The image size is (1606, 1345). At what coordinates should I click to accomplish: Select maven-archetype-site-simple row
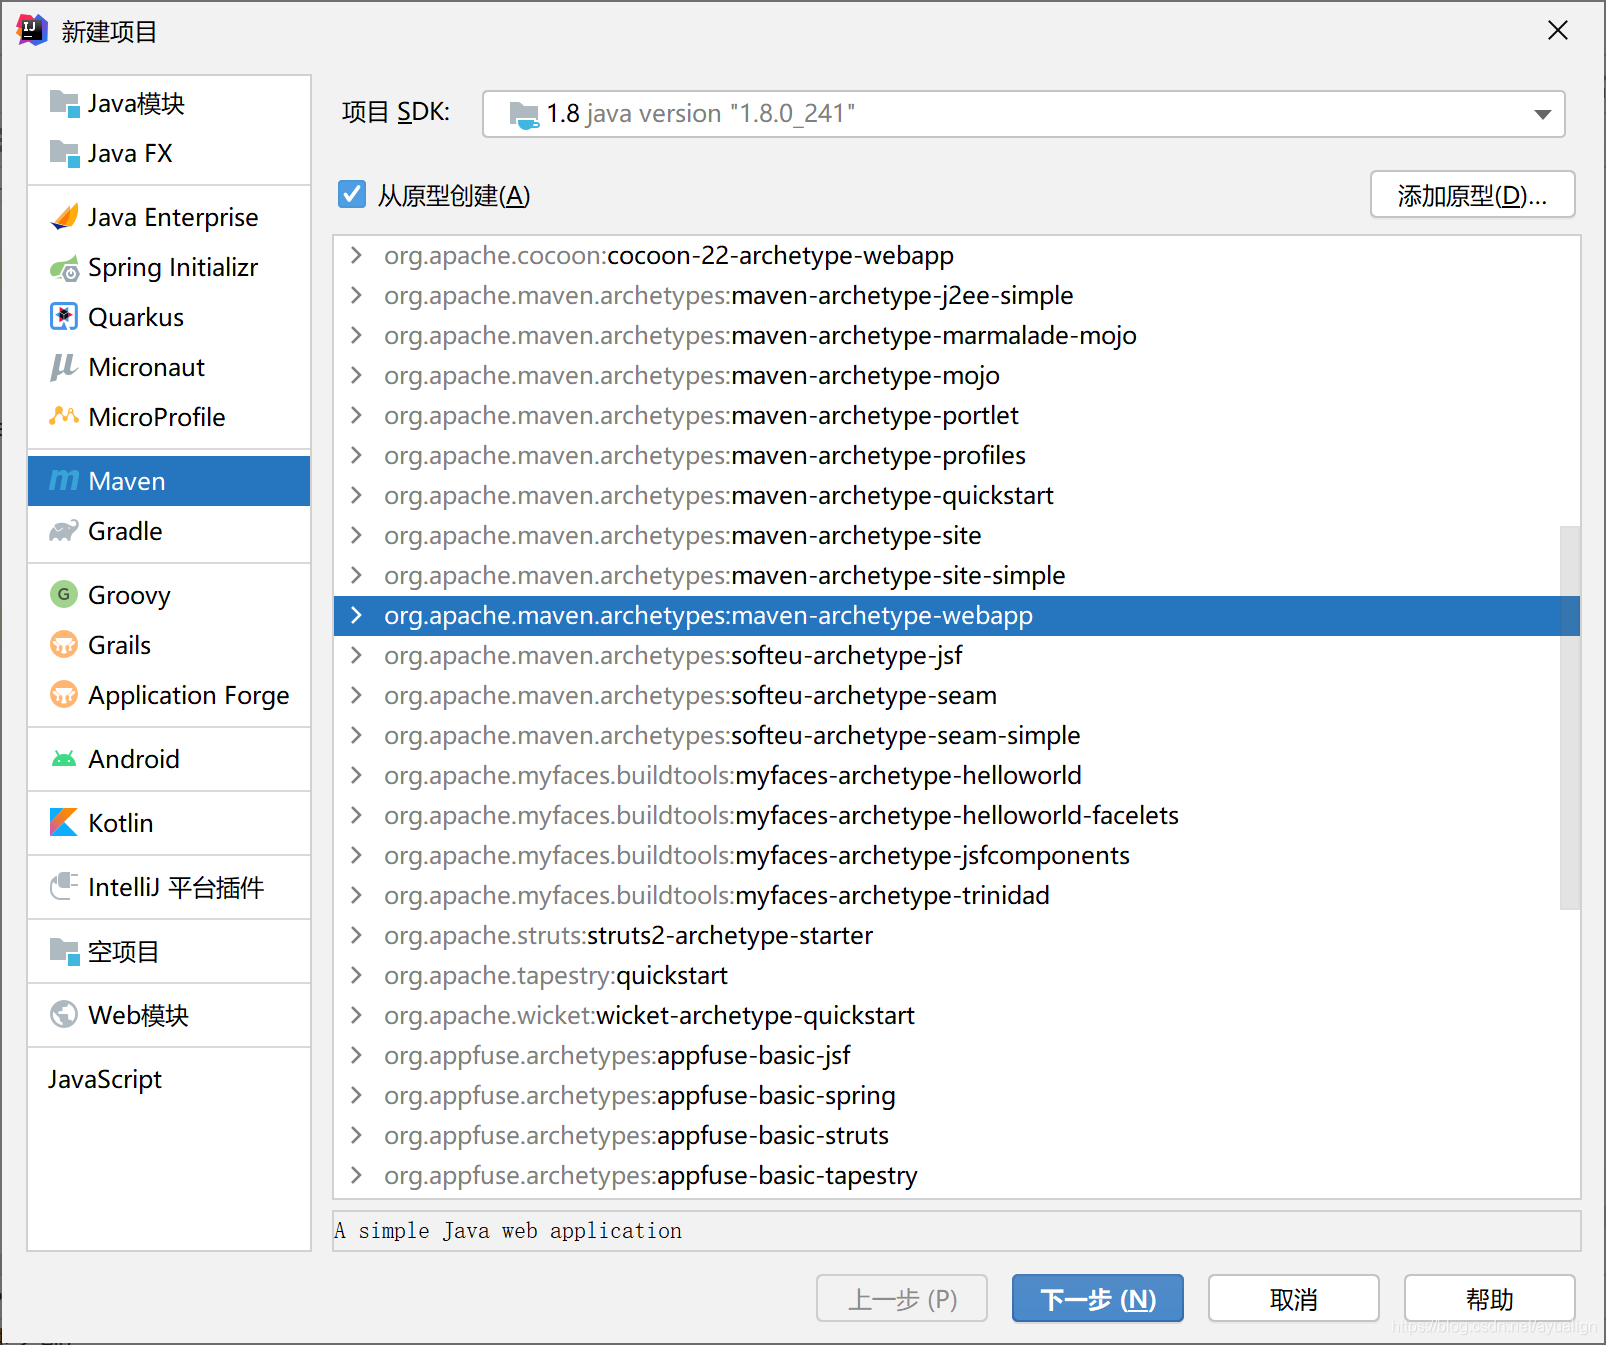[957, 575]
